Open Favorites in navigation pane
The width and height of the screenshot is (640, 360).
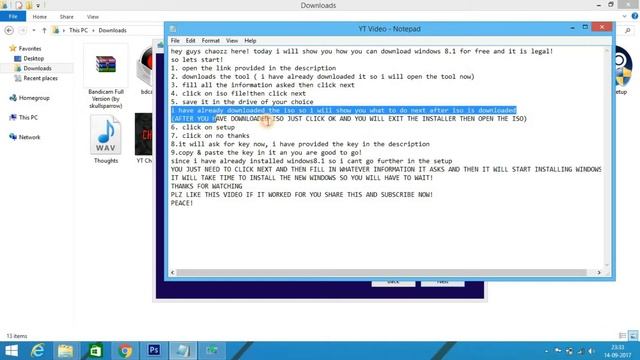[x=30, y=49]
